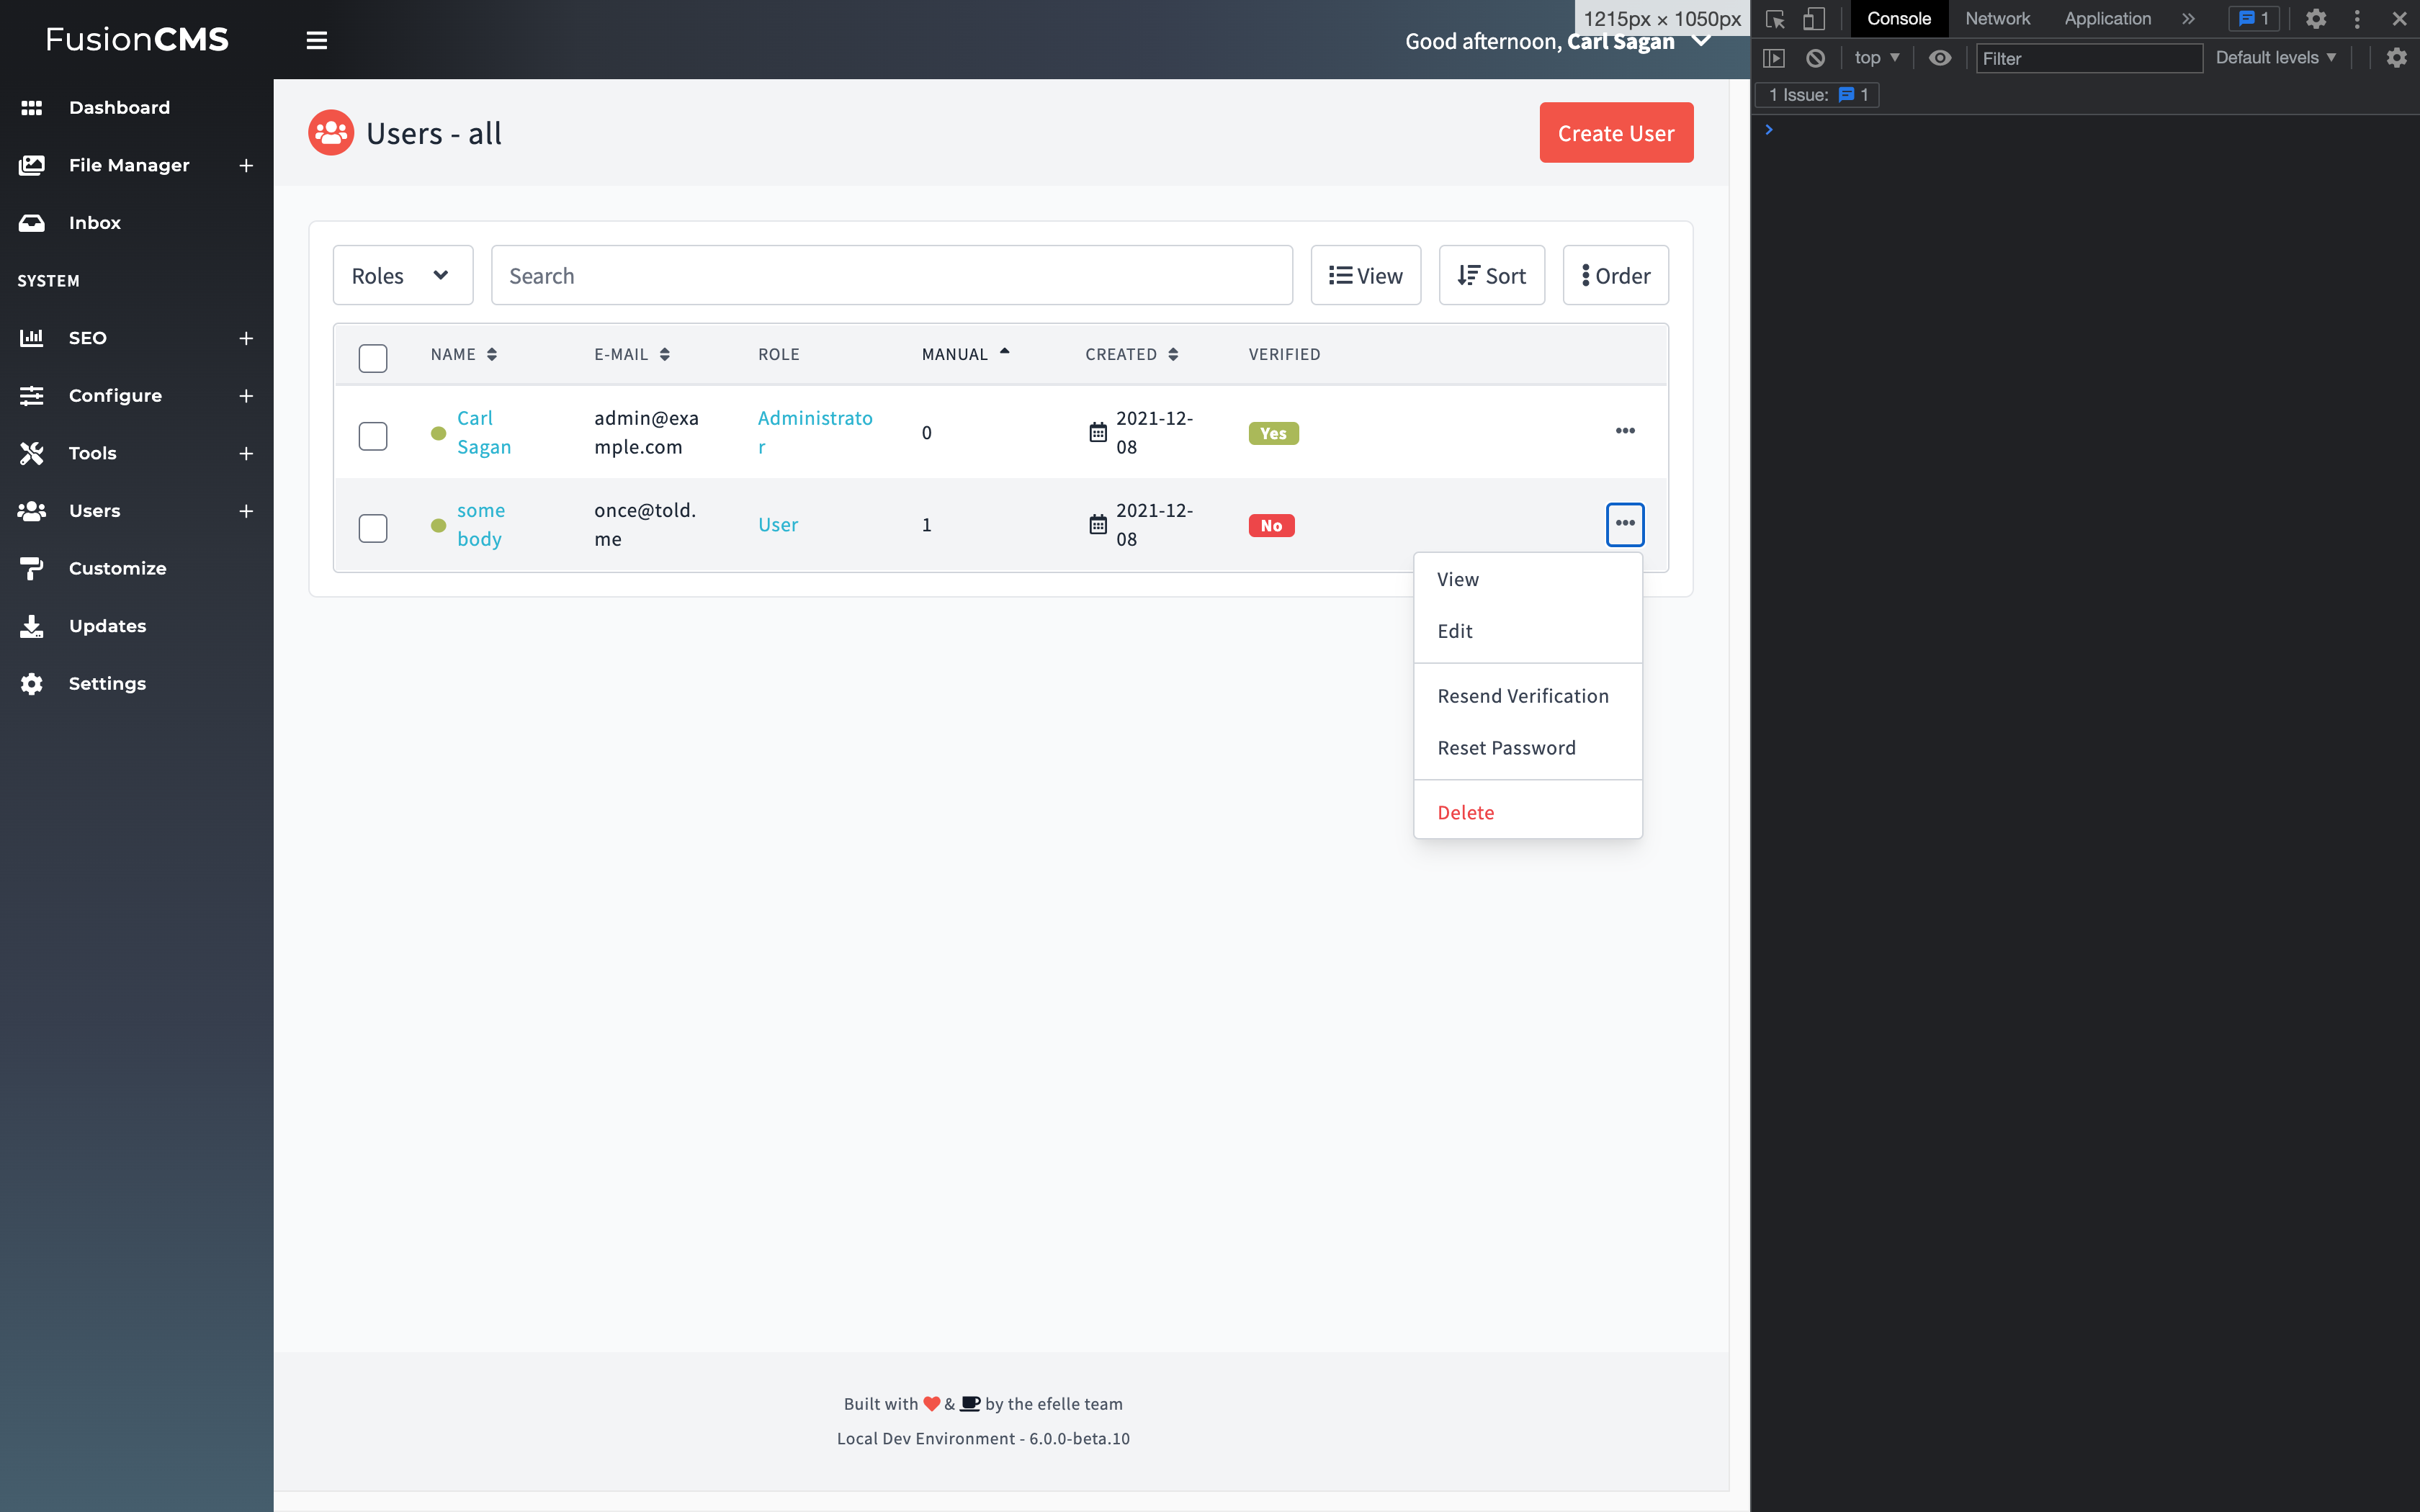This screenshot has width=2420, height=1512.
Task: Check the checkbox on Carl Sagan's row
Action: click(x=373, y=436)
